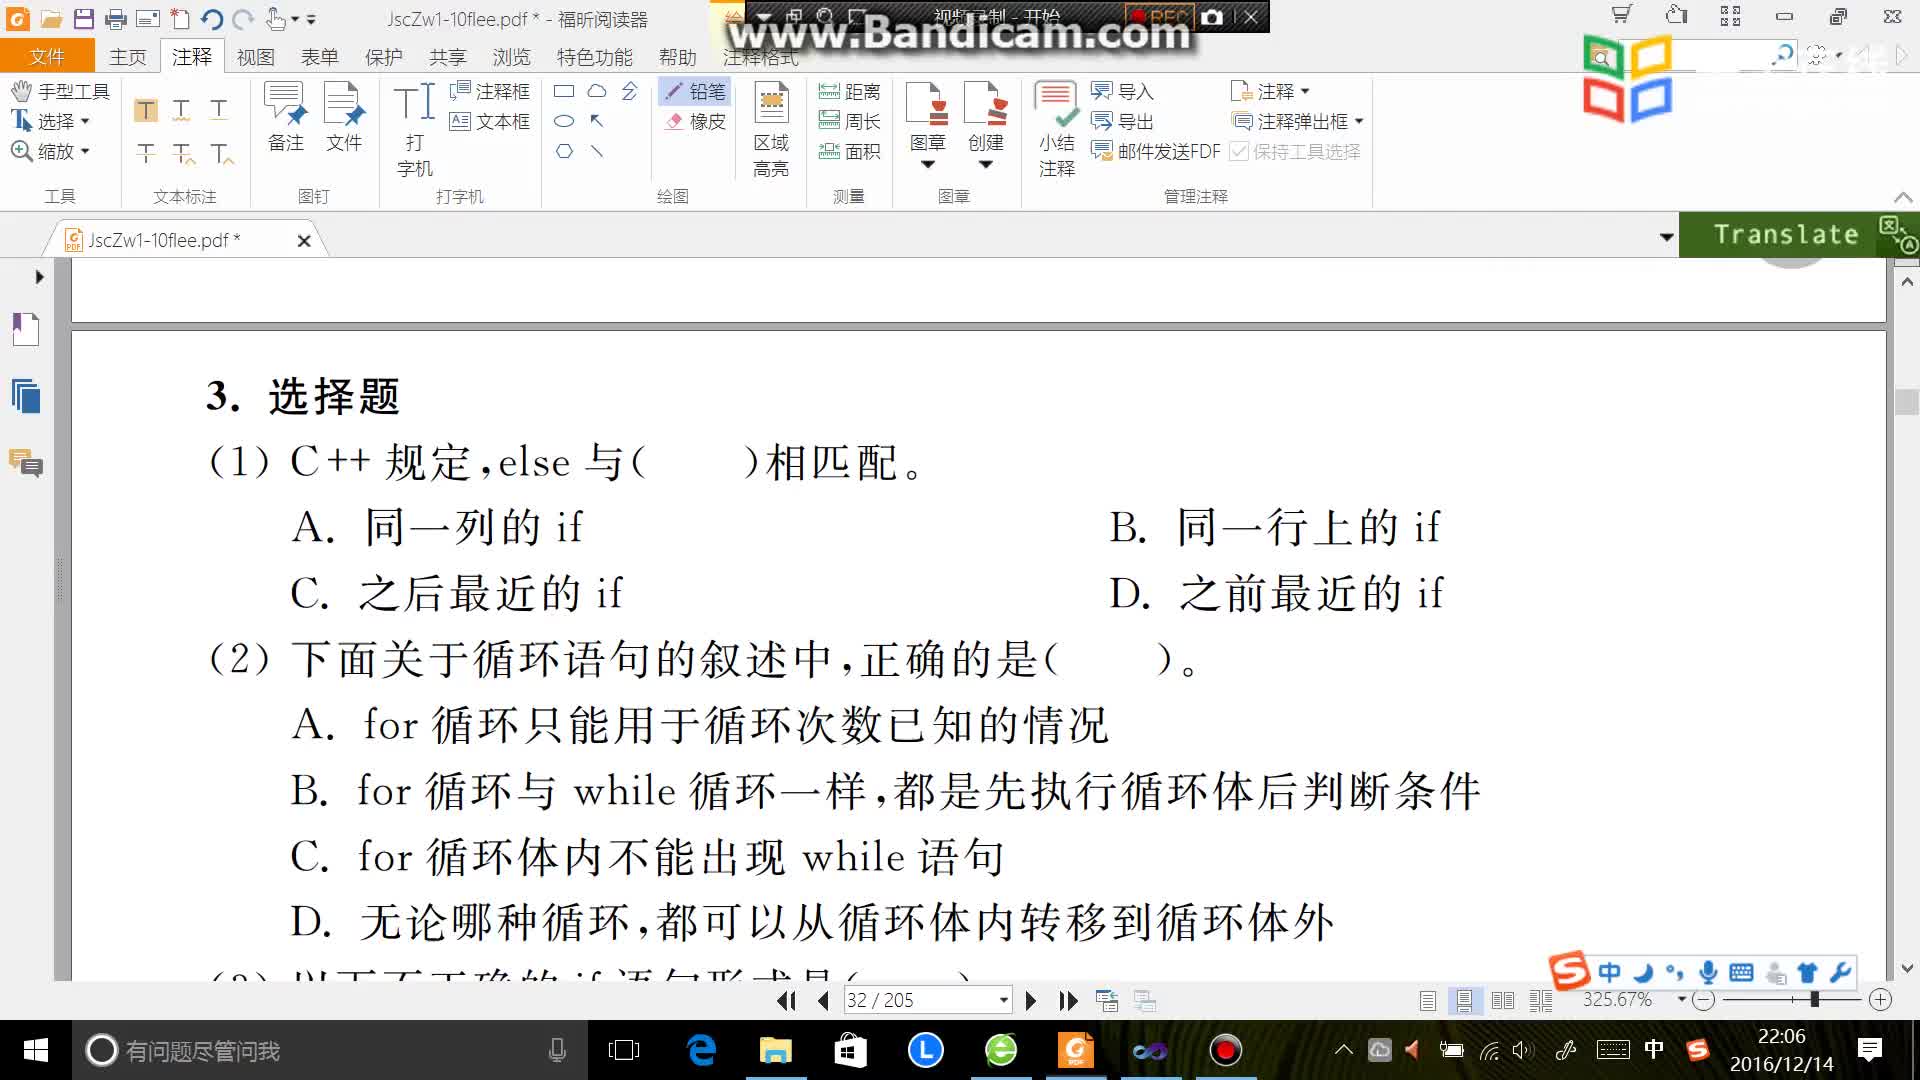The height and width of the screenshot is (1080, 1920).
Task: Attach a file with the 文件 pin tool
Action: 344,117
